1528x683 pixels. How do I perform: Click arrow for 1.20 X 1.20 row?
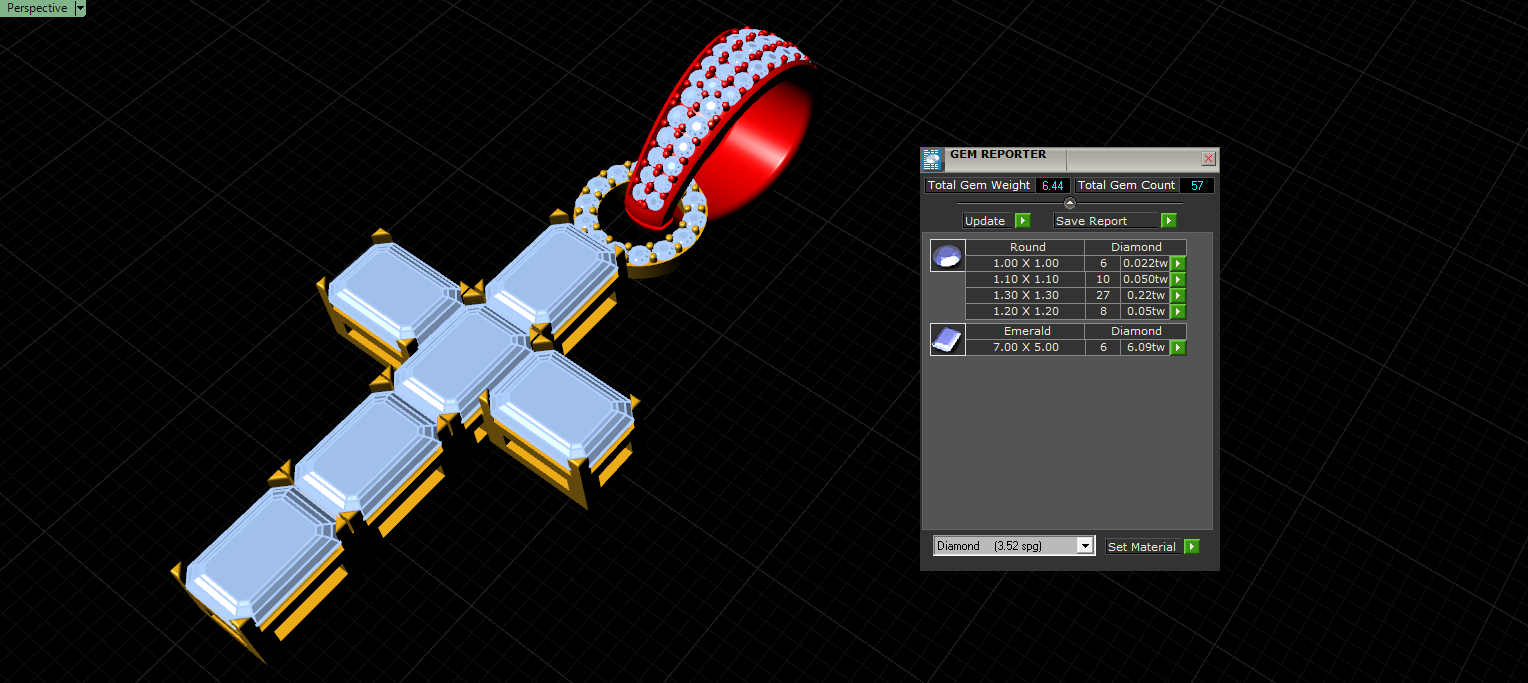pos(1178,312)
